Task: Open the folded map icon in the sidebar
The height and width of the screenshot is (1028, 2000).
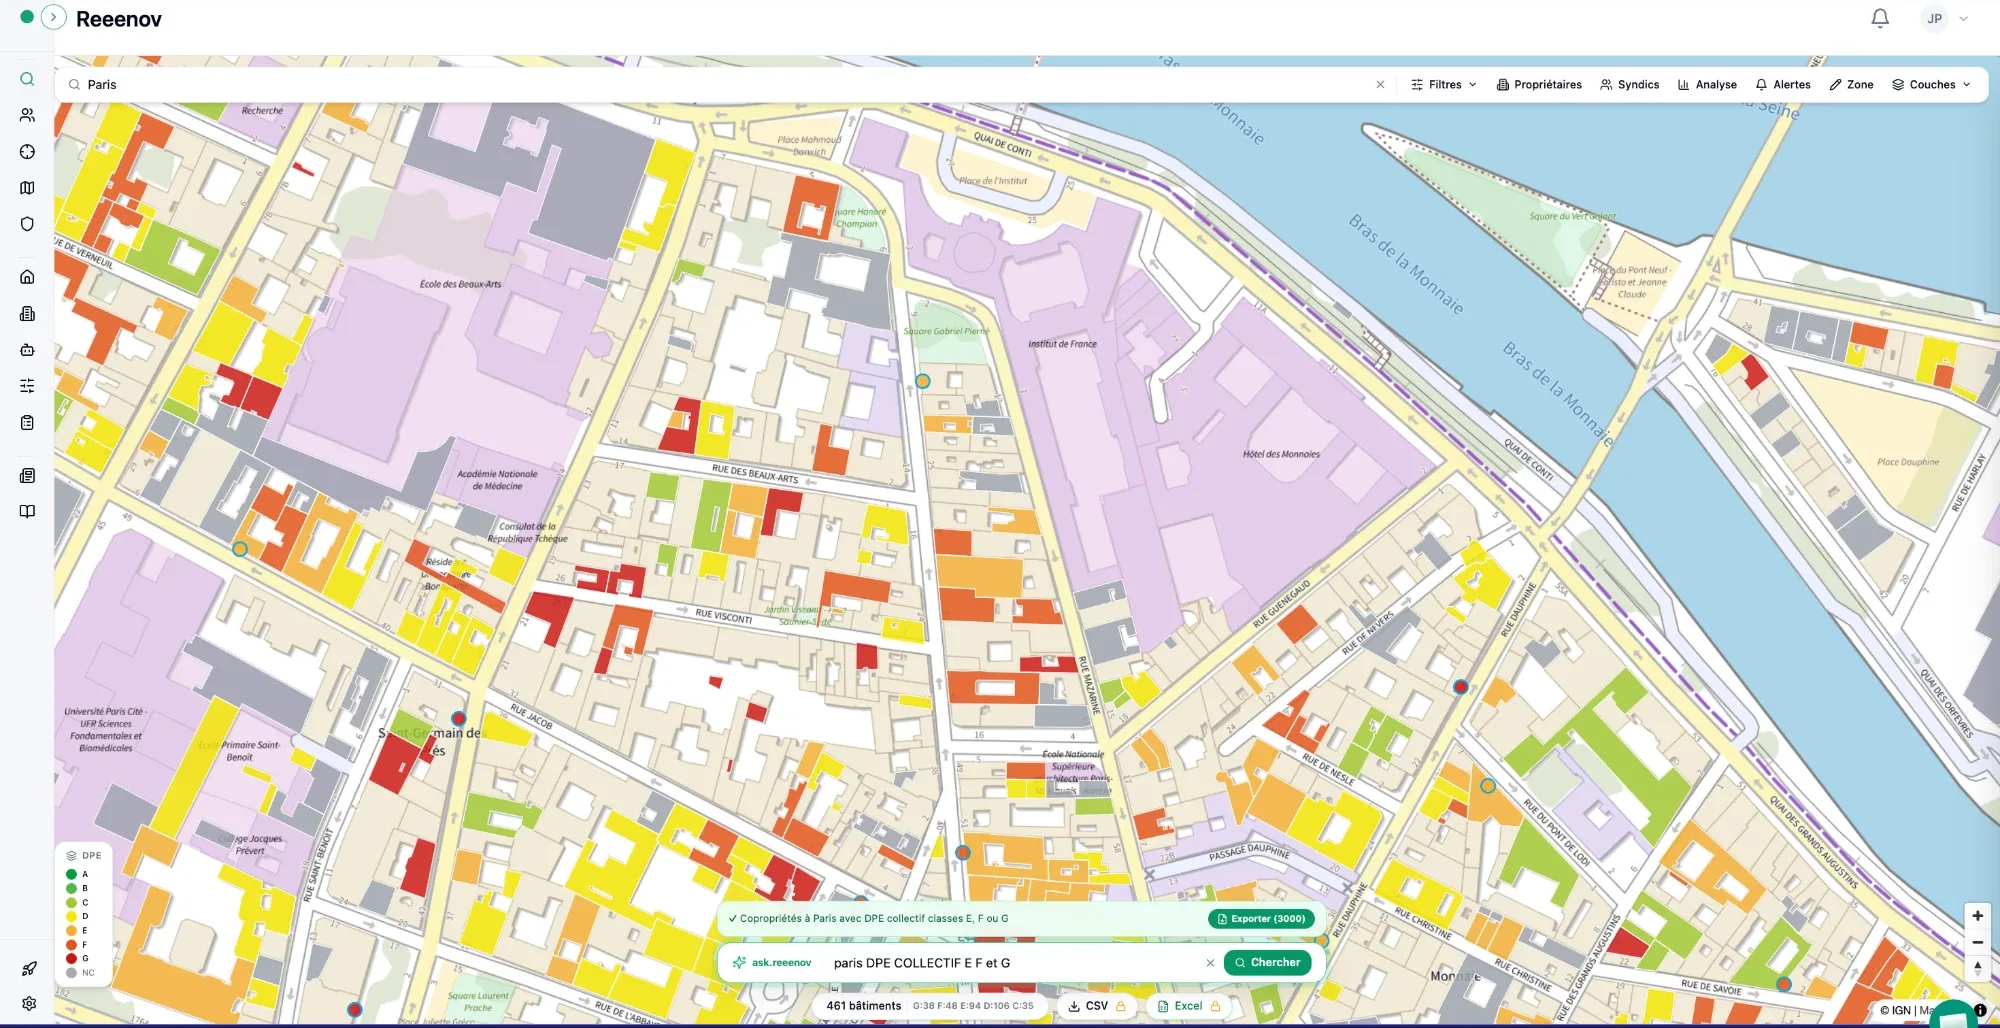Action: [27, 188]
